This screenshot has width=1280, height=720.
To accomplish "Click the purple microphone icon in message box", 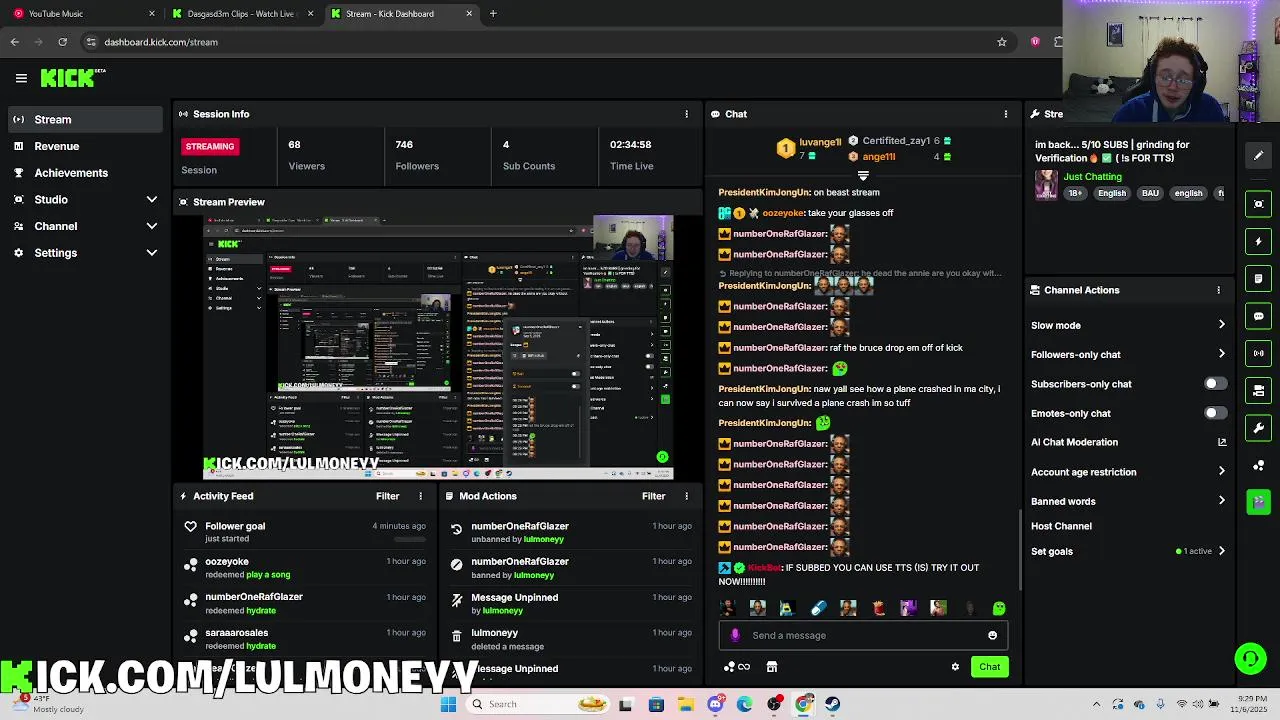I will point(735,635).
